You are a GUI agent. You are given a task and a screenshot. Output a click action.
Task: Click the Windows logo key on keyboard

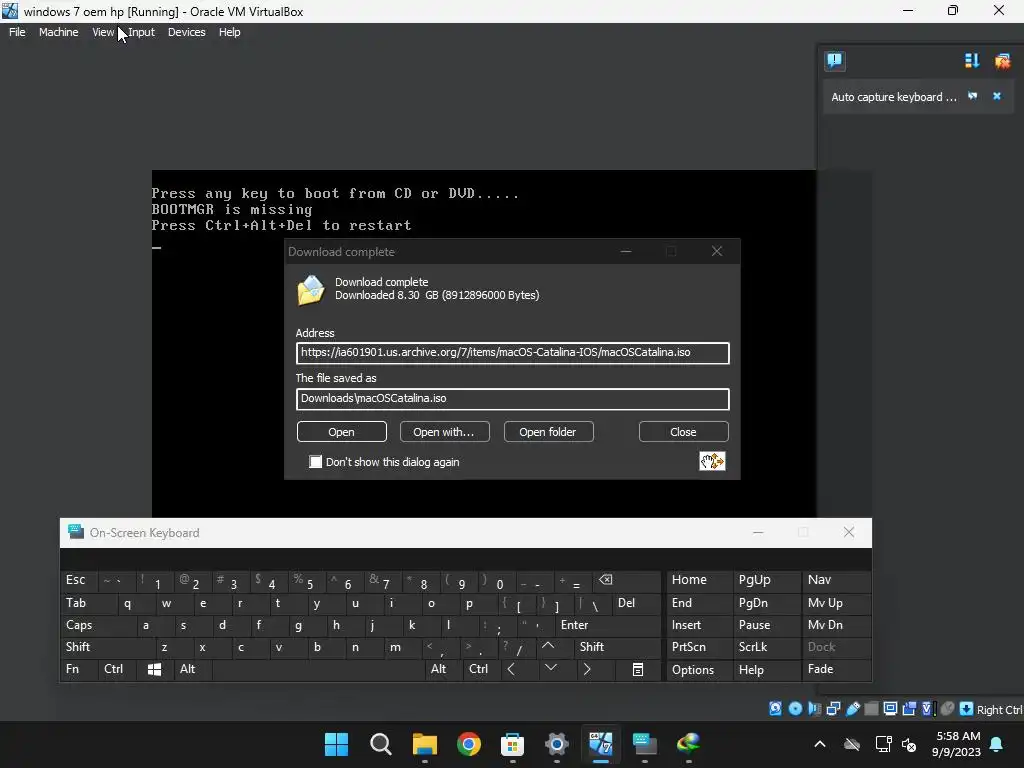click(154, 669)
